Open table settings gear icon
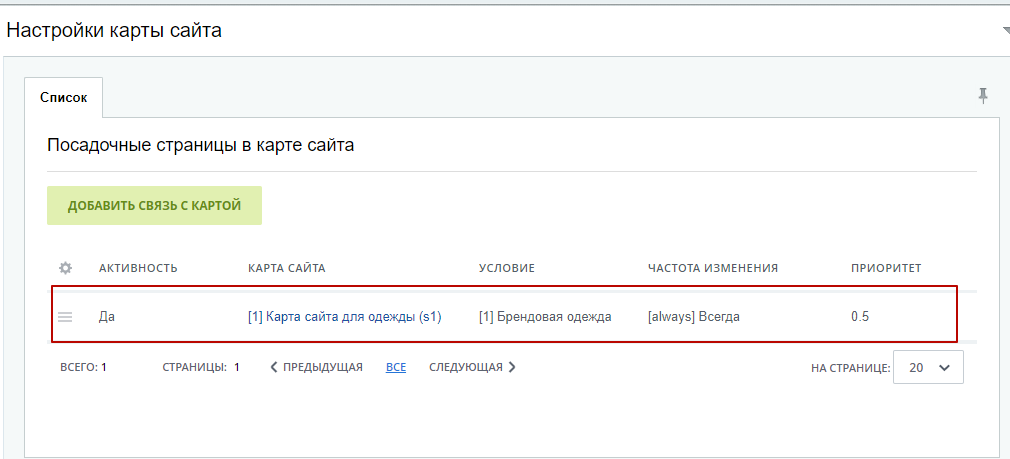The image size is (1010, 459). point(66,268)
